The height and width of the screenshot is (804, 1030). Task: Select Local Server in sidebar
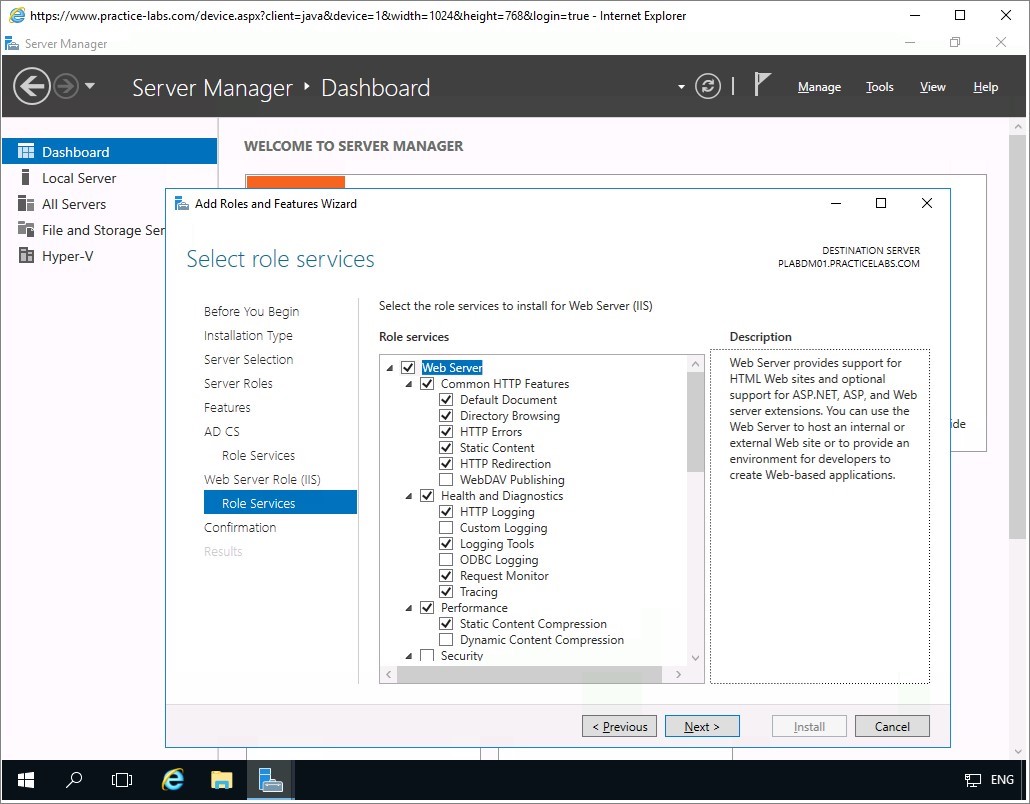(79, 178)
